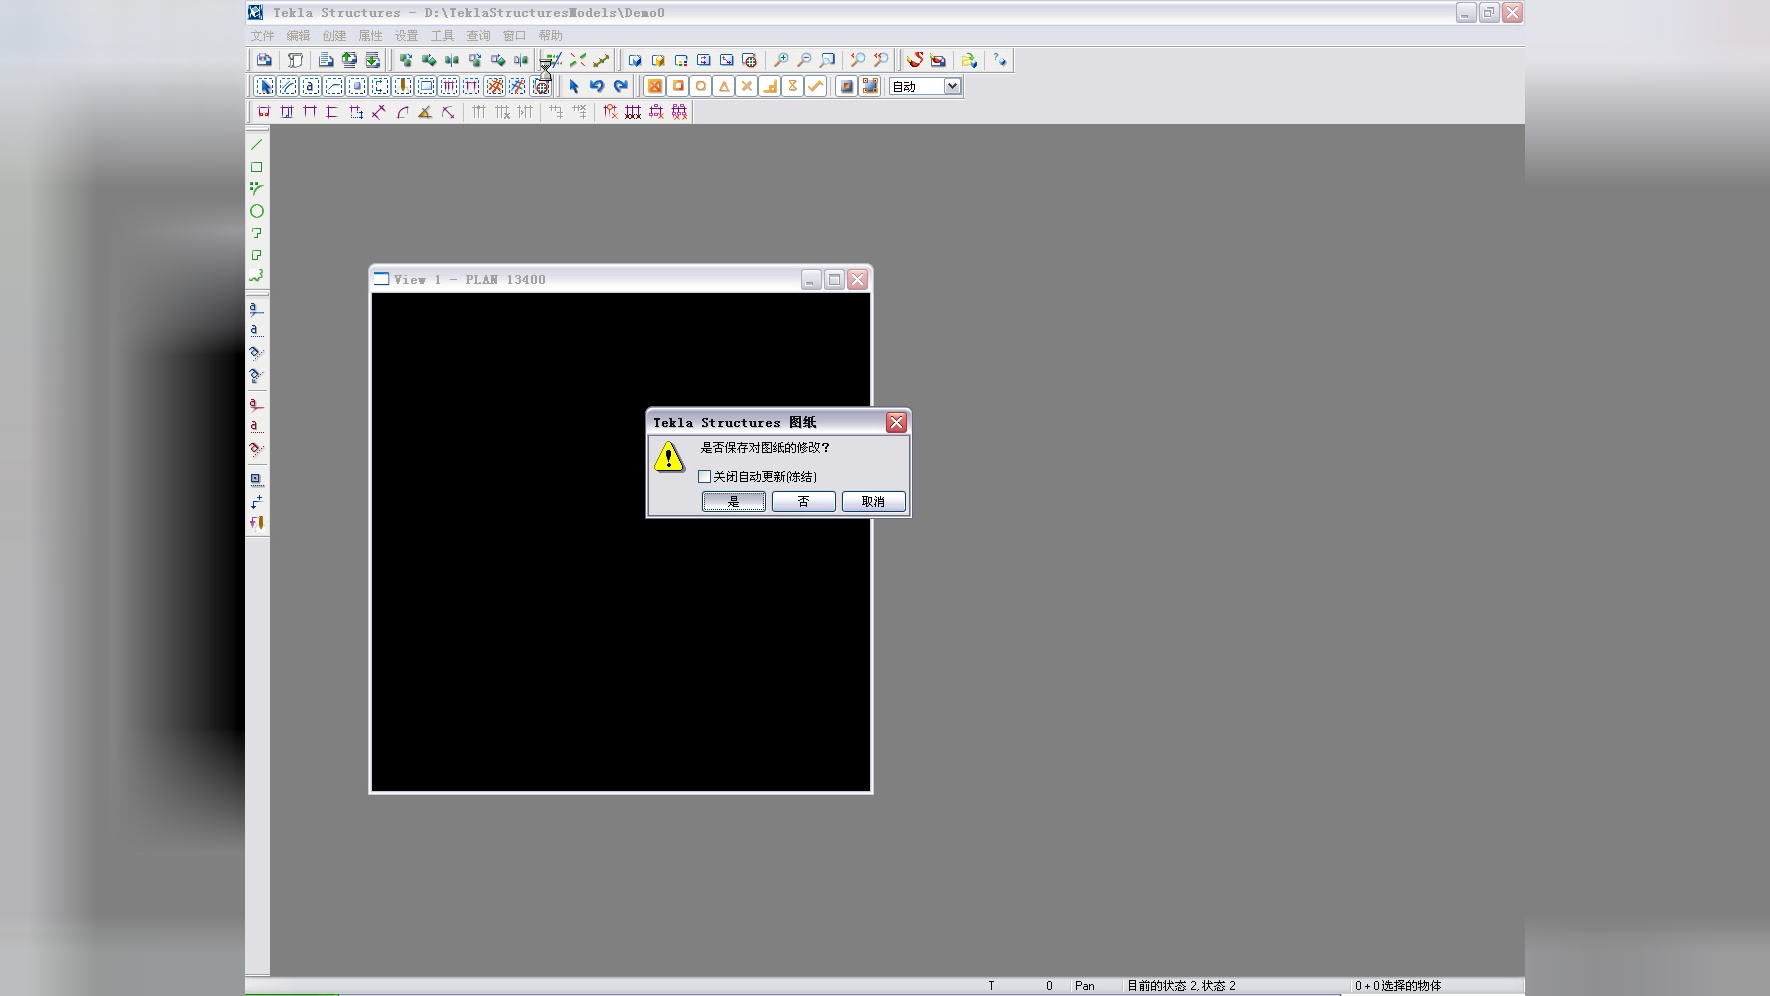Click the 否 (No) button in save dialog

click(x=803, y=501)
